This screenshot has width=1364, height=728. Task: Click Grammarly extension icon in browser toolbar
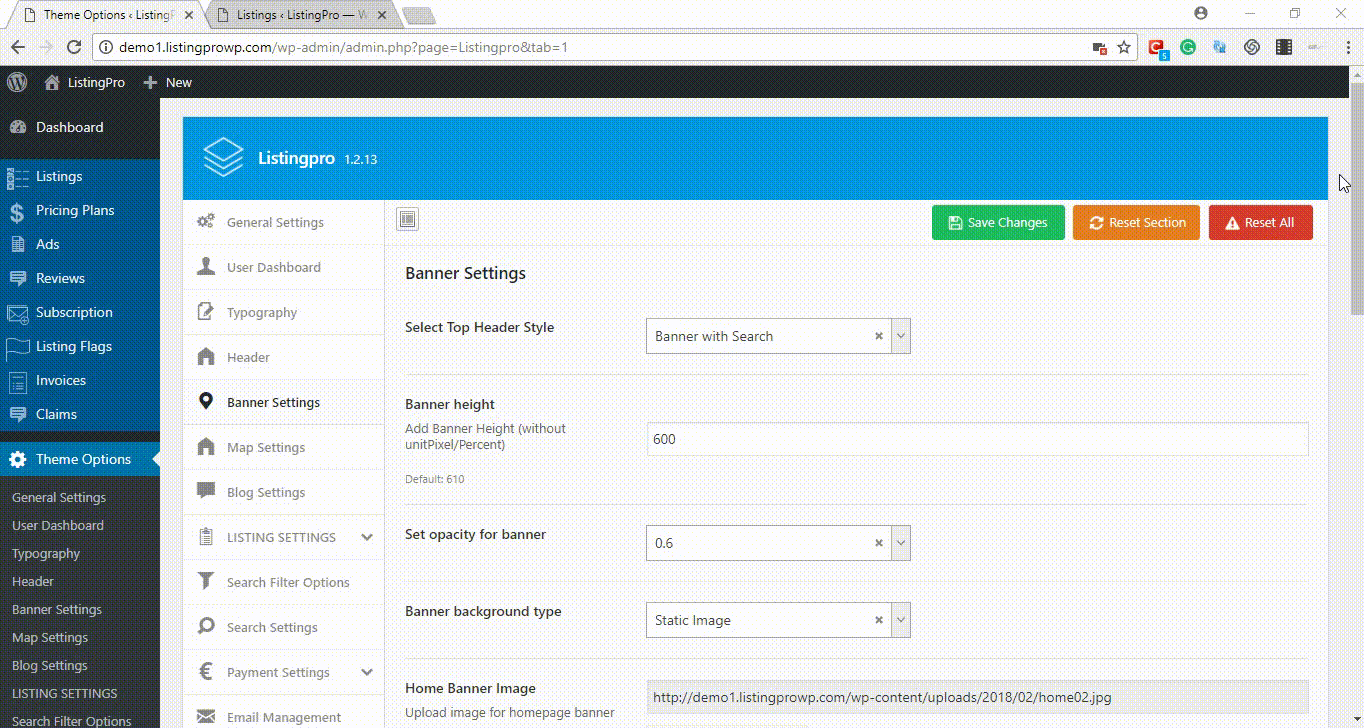(1188, 47)
